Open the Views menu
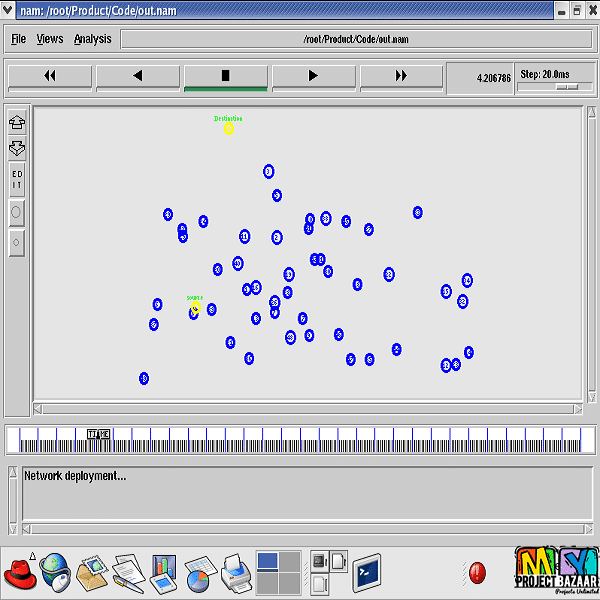The width and height of the screenshot is (600, 600). point(49,39)
